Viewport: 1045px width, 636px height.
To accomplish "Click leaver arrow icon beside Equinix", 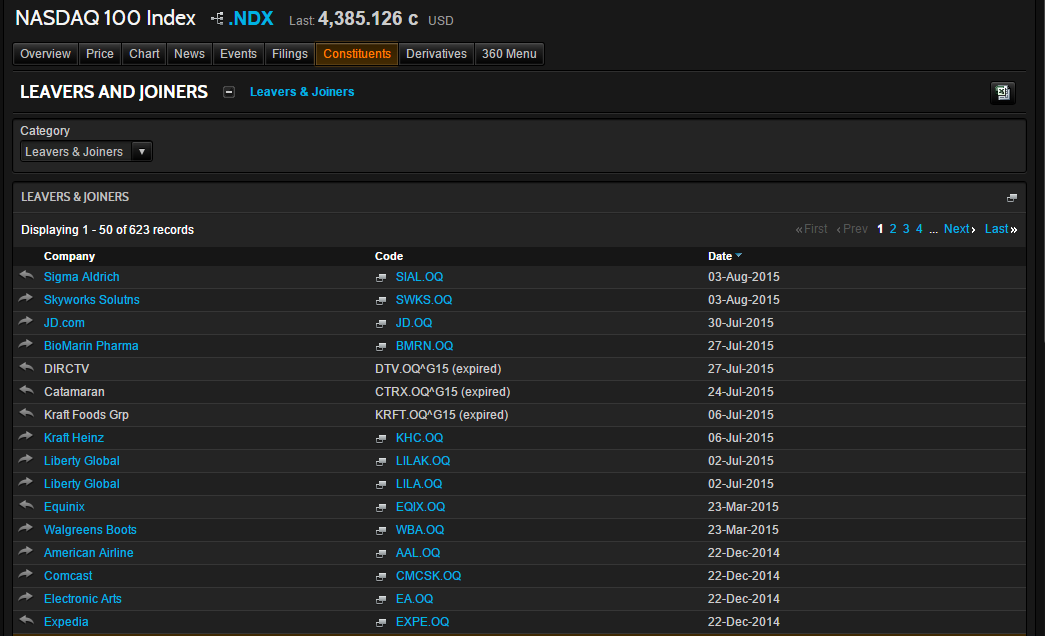I will click(x=26, y=505).
